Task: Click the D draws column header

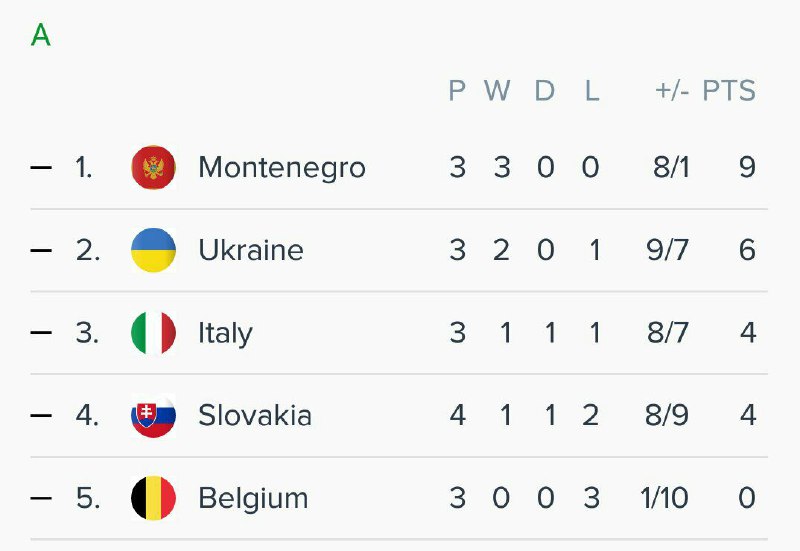Action: pyautogui.click(x=544, y=91)
